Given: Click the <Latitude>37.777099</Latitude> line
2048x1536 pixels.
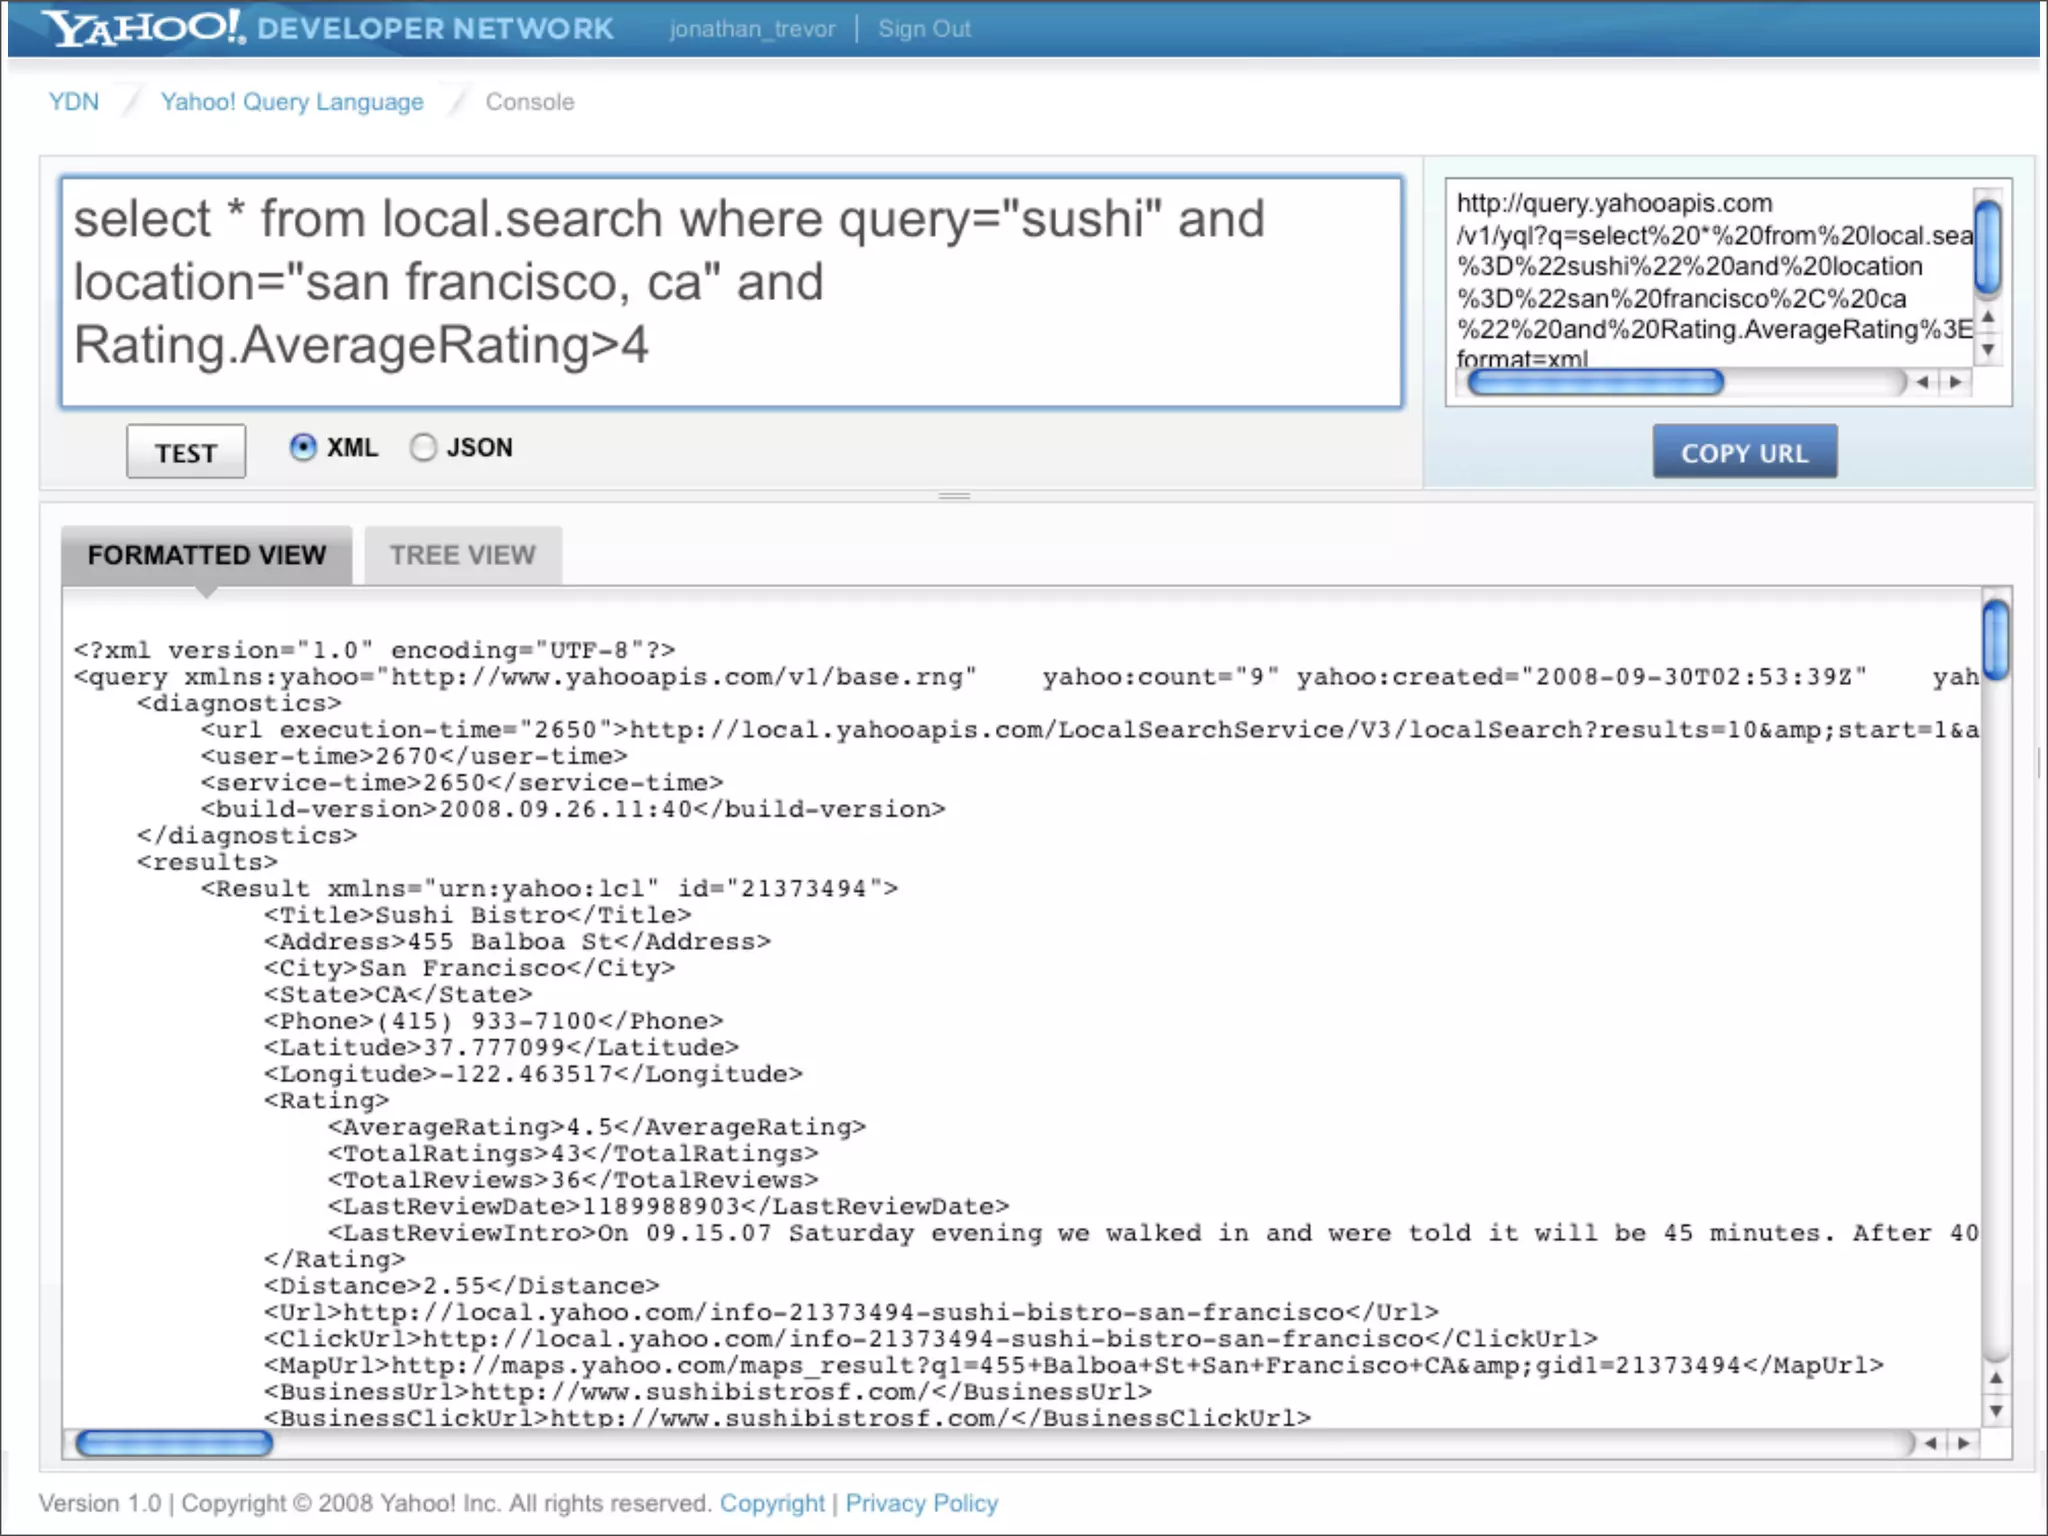Looking at the screenshot, I should point(501,1047).
